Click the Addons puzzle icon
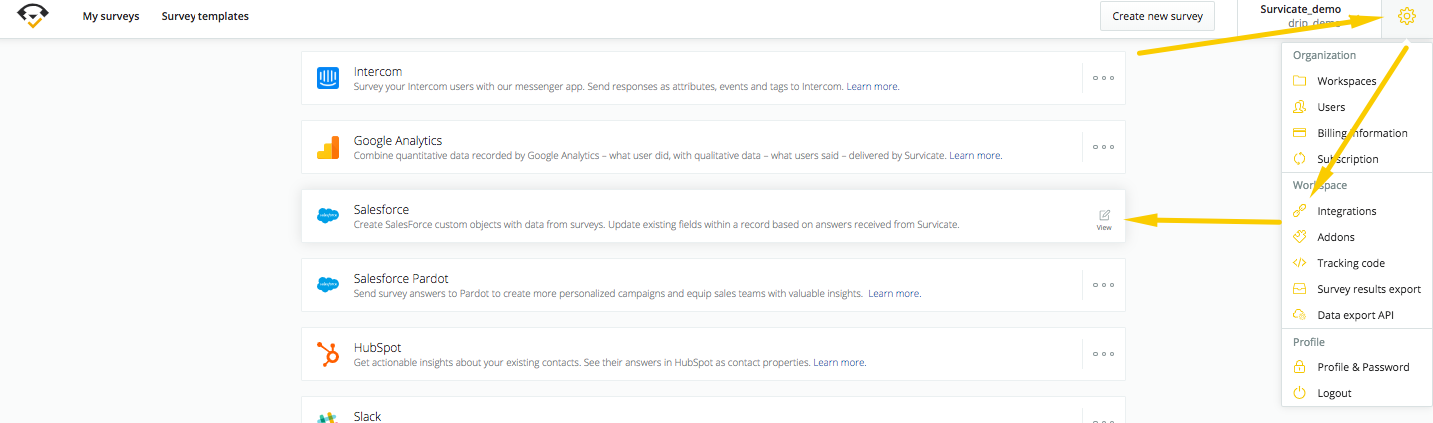This screenshot has height=423, width=1433. tap(1300, 237)
